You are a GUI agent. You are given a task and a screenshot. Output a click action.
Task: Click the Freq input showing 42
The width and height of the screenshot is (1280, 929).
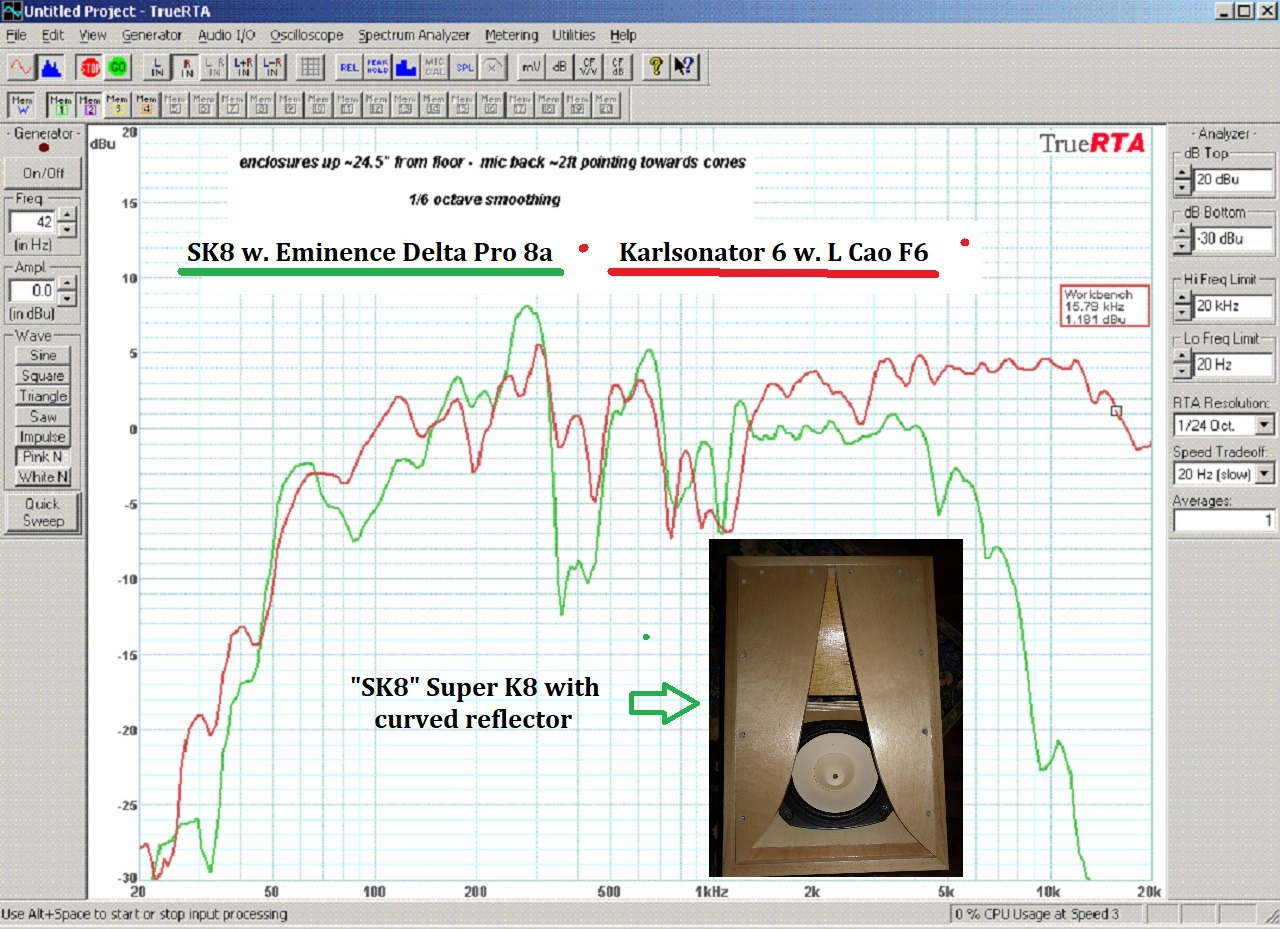point(33,222)
